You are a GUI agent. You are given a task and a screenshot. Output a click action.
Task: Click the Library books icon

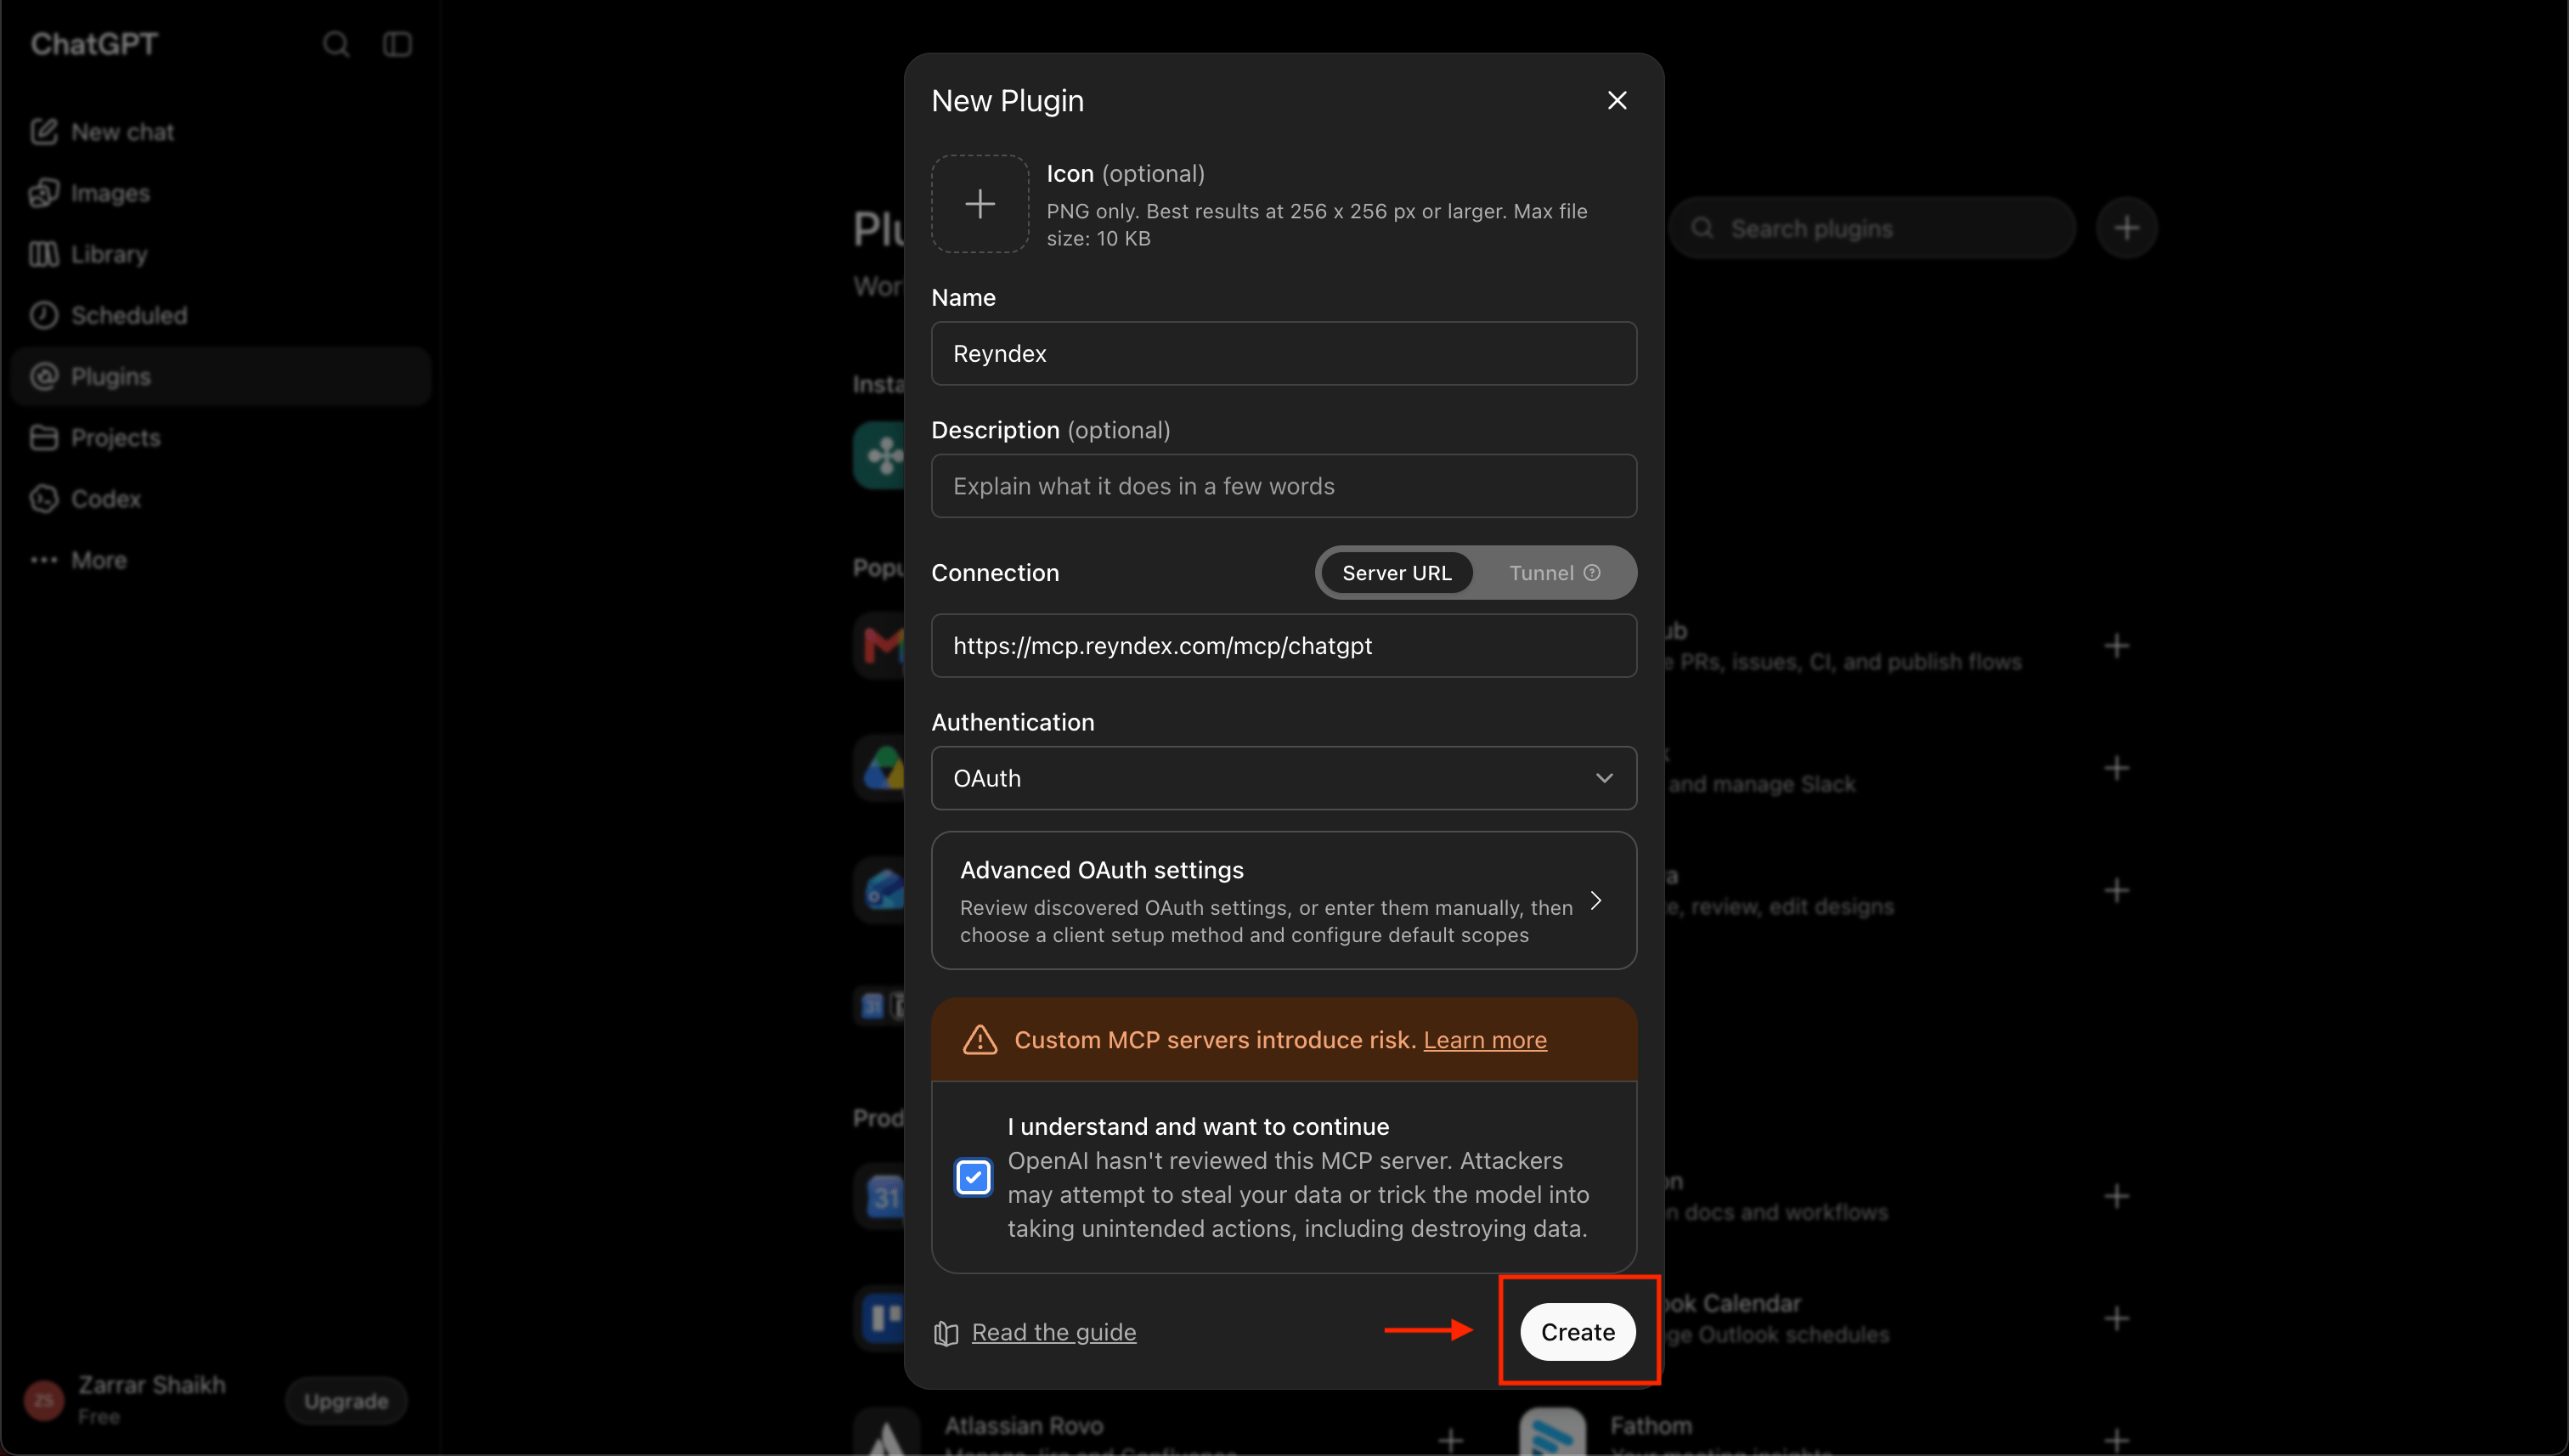(44, 254)
